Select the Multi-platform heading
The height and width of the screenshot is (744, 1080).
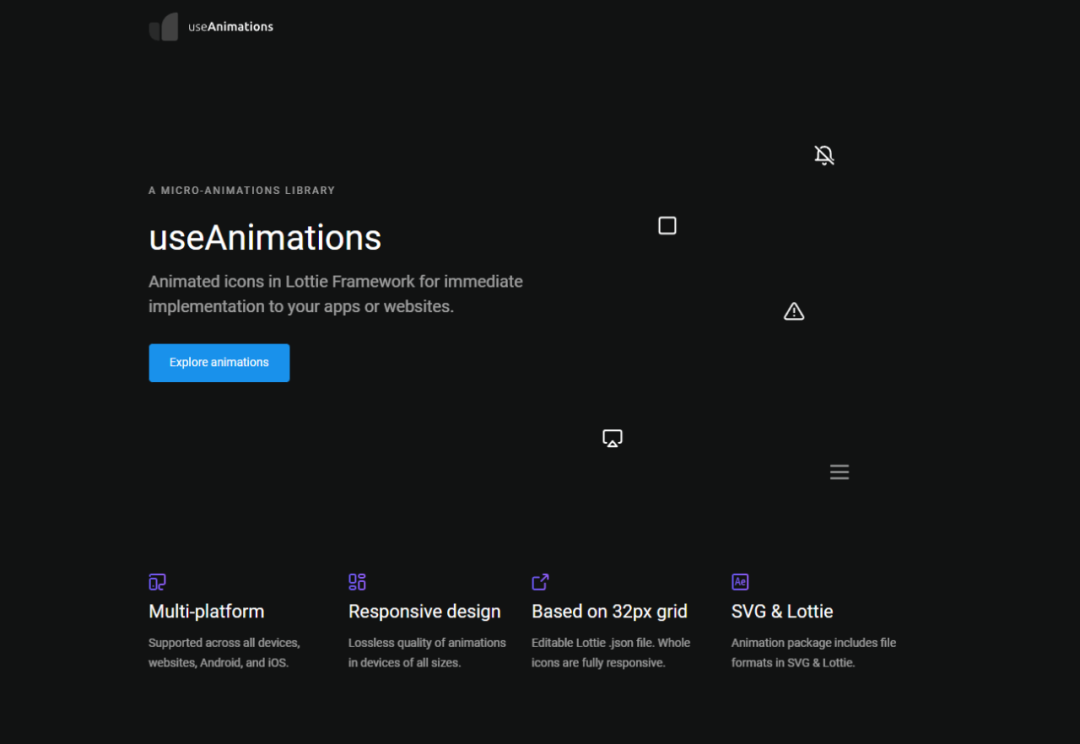tap(206, 611)
